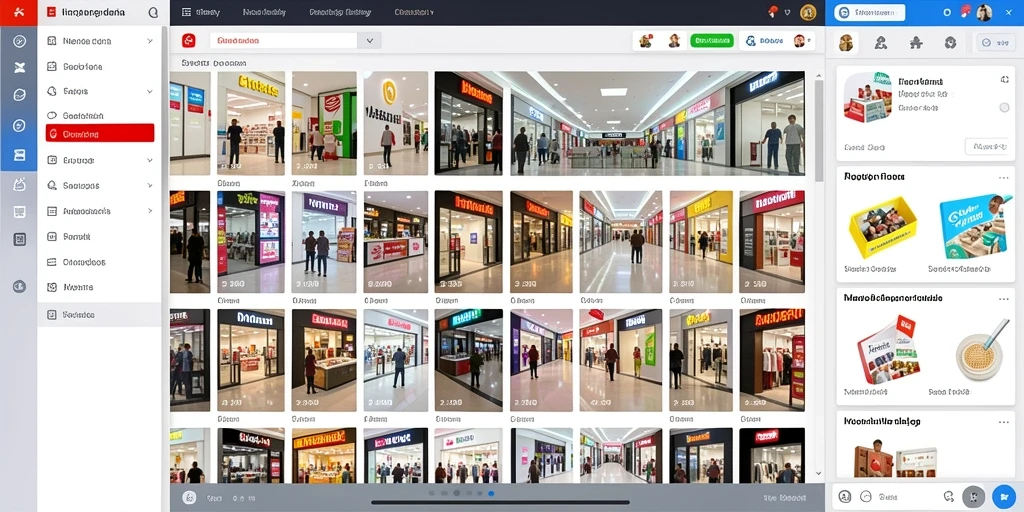Expand the first sidebar row using its chevron
The width and height of the screenshot is (1024, 512).
coord(150,41)
